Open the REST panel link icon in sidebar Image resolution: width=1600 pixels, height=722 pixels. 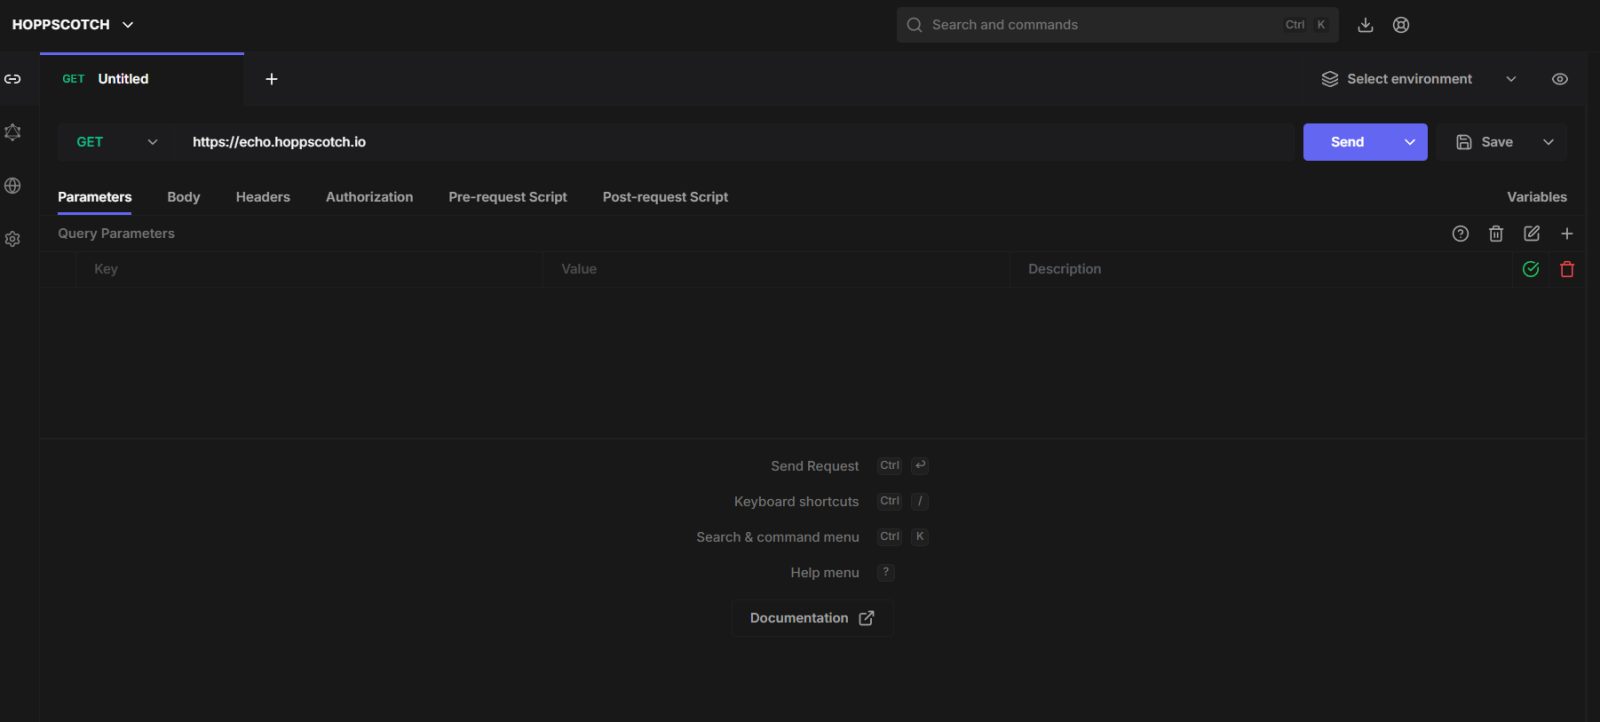tap(13, 79)
